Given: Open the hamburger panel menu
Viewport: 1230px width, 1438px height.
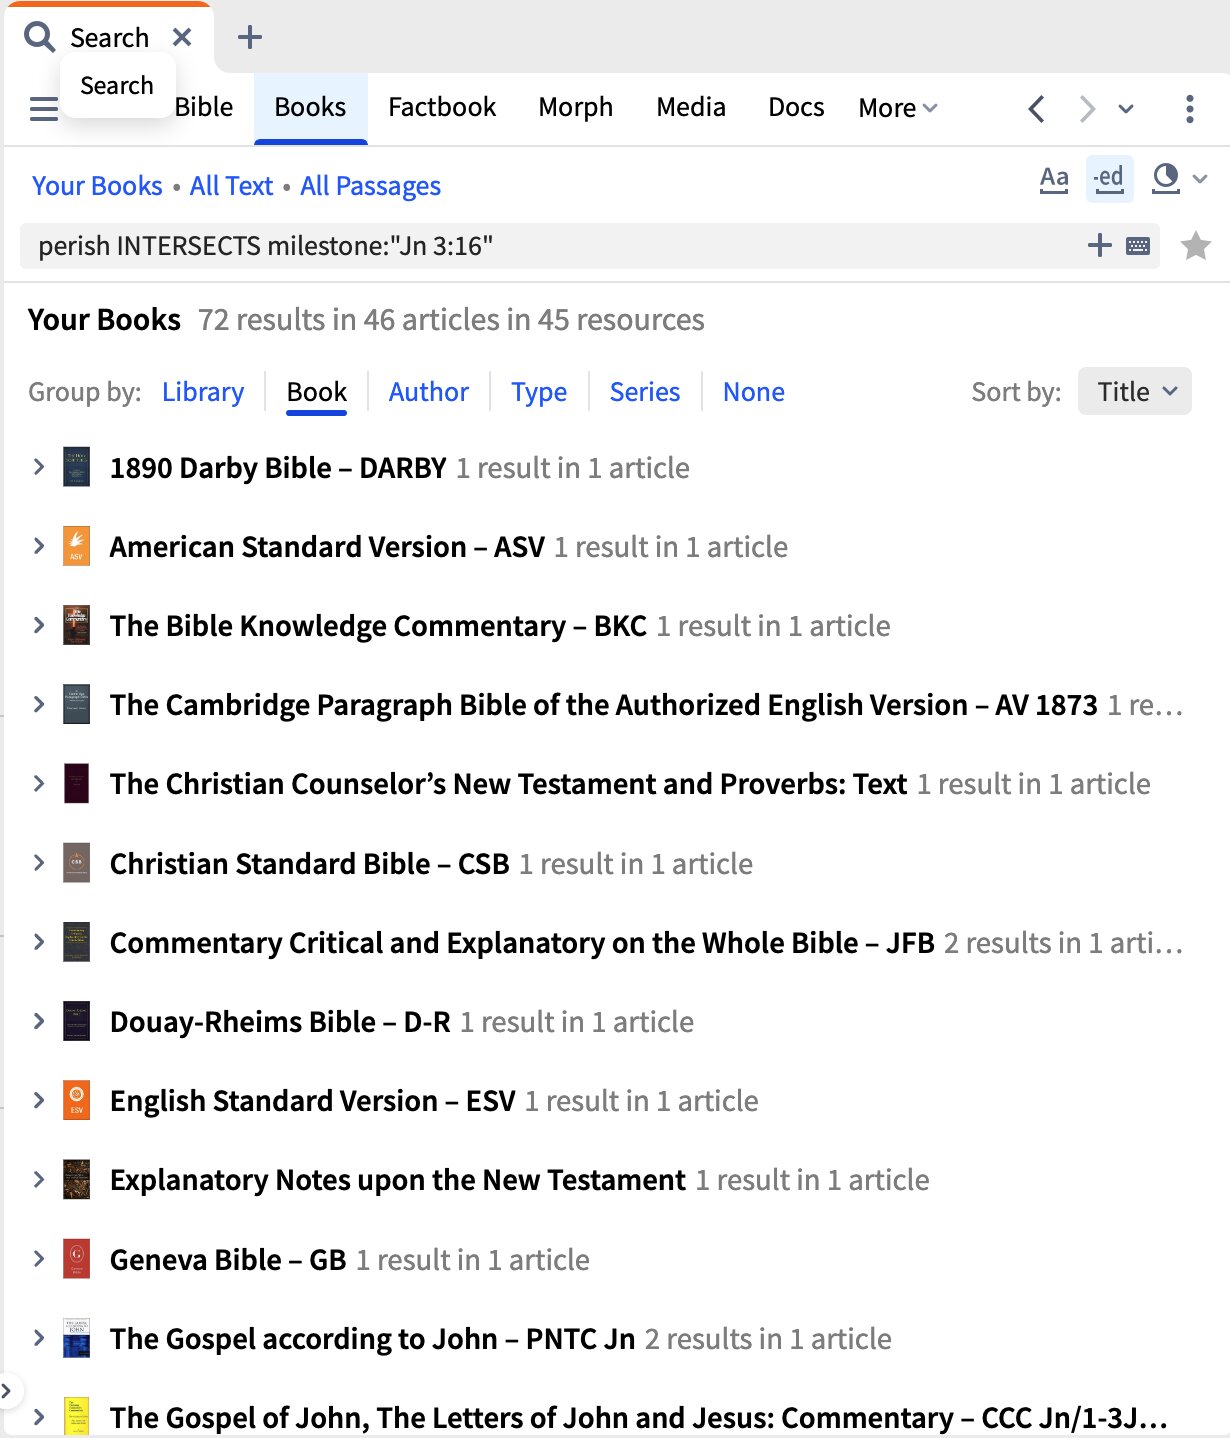Looking at the screenshot, I should pos(44,108).
